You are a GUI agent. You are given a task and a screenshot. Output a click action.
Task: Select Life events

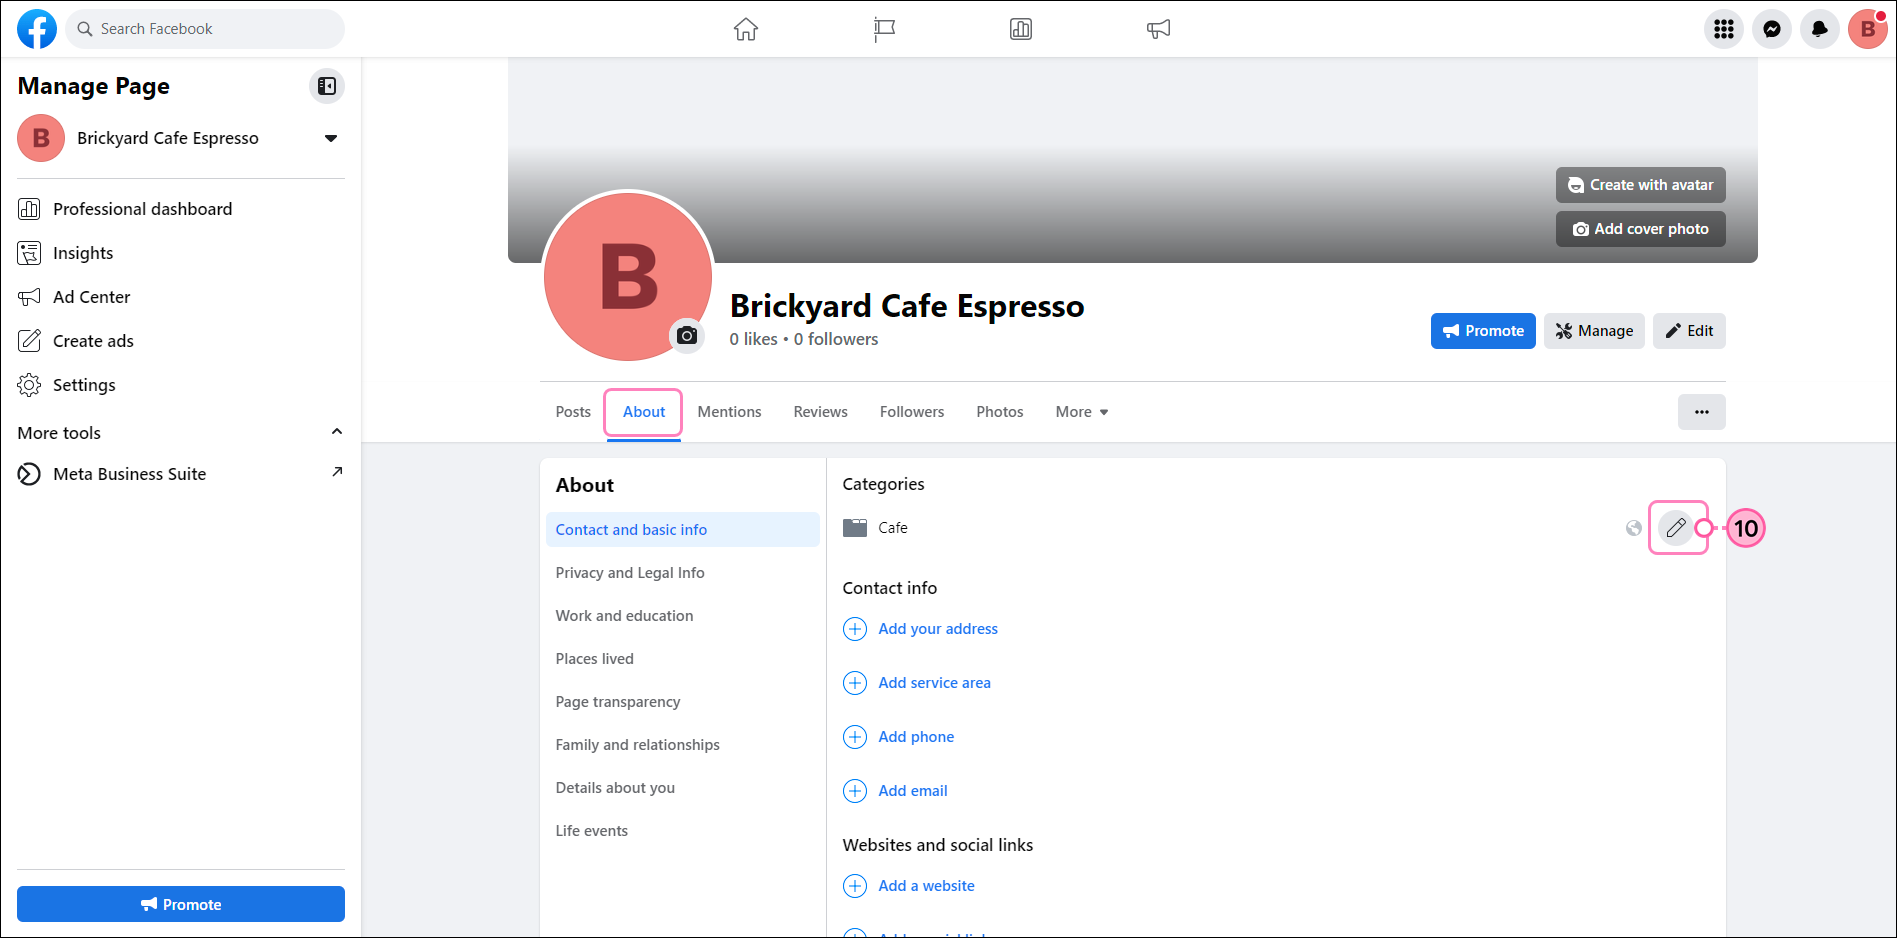[x=683, y=831]
